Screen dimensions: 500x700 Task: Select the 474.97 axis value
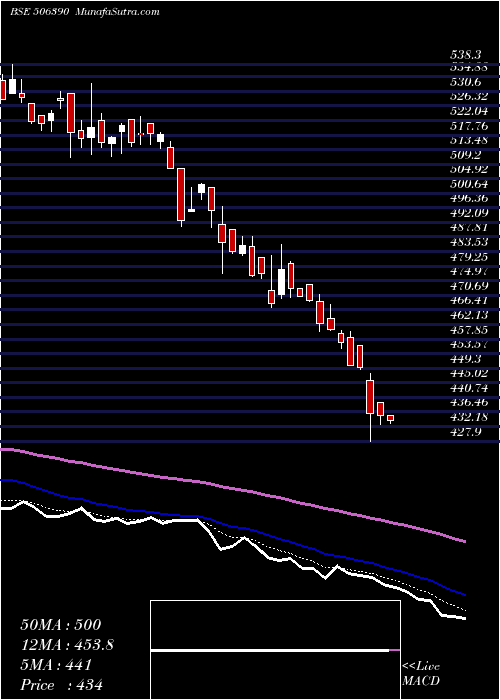469,271
